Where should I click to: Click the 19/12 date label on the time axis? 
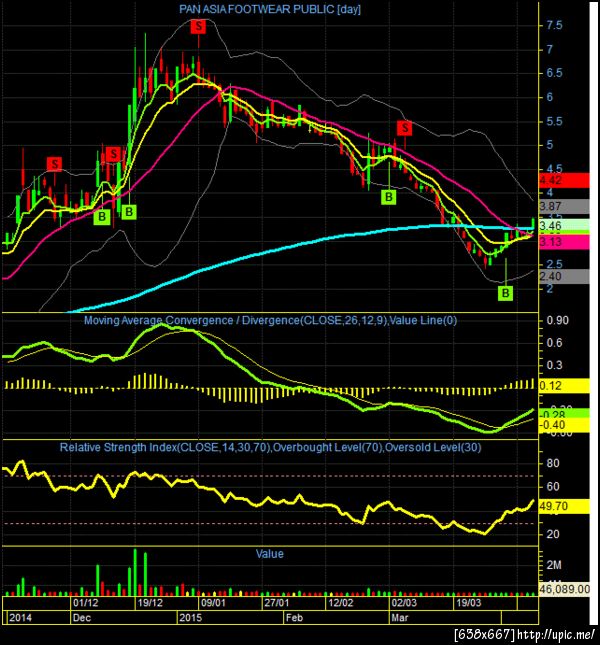(x=150, y=603)
